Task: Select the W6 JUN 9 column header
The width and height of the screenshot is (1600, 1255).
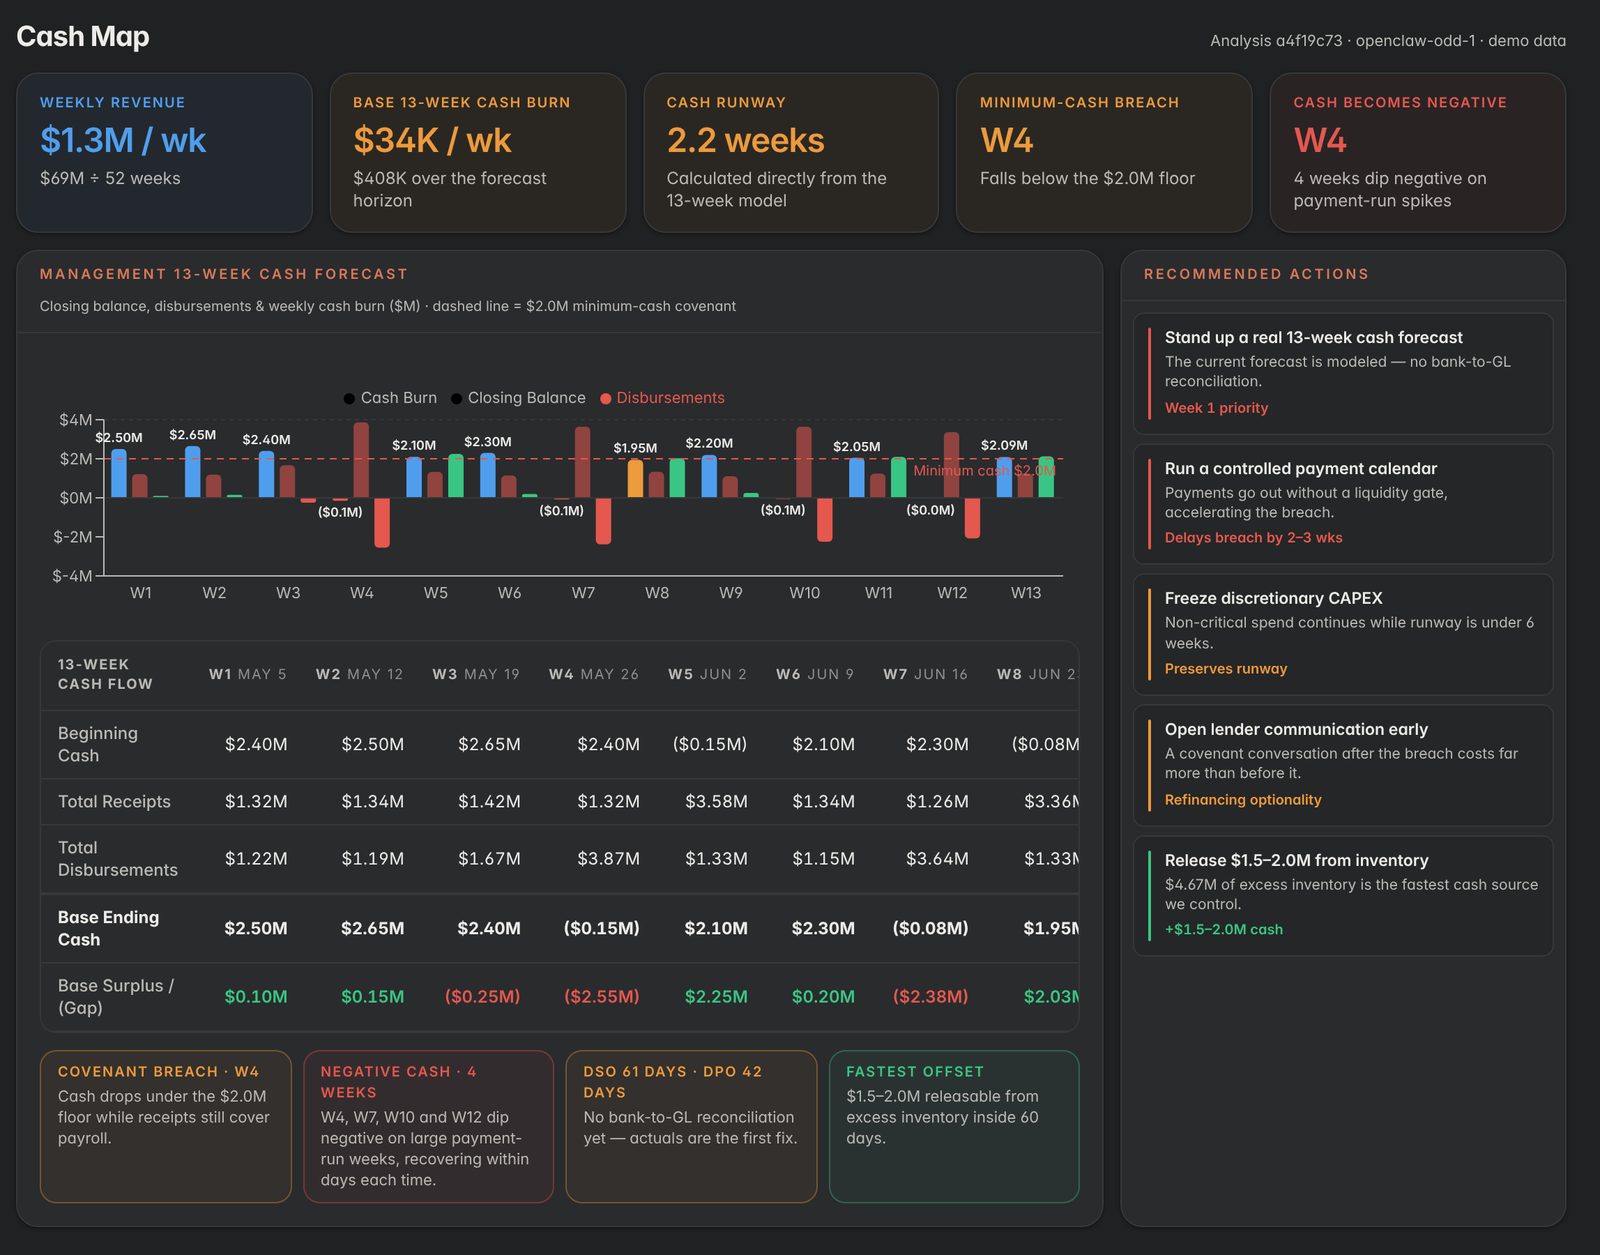Action: click(x=815, y=674)
